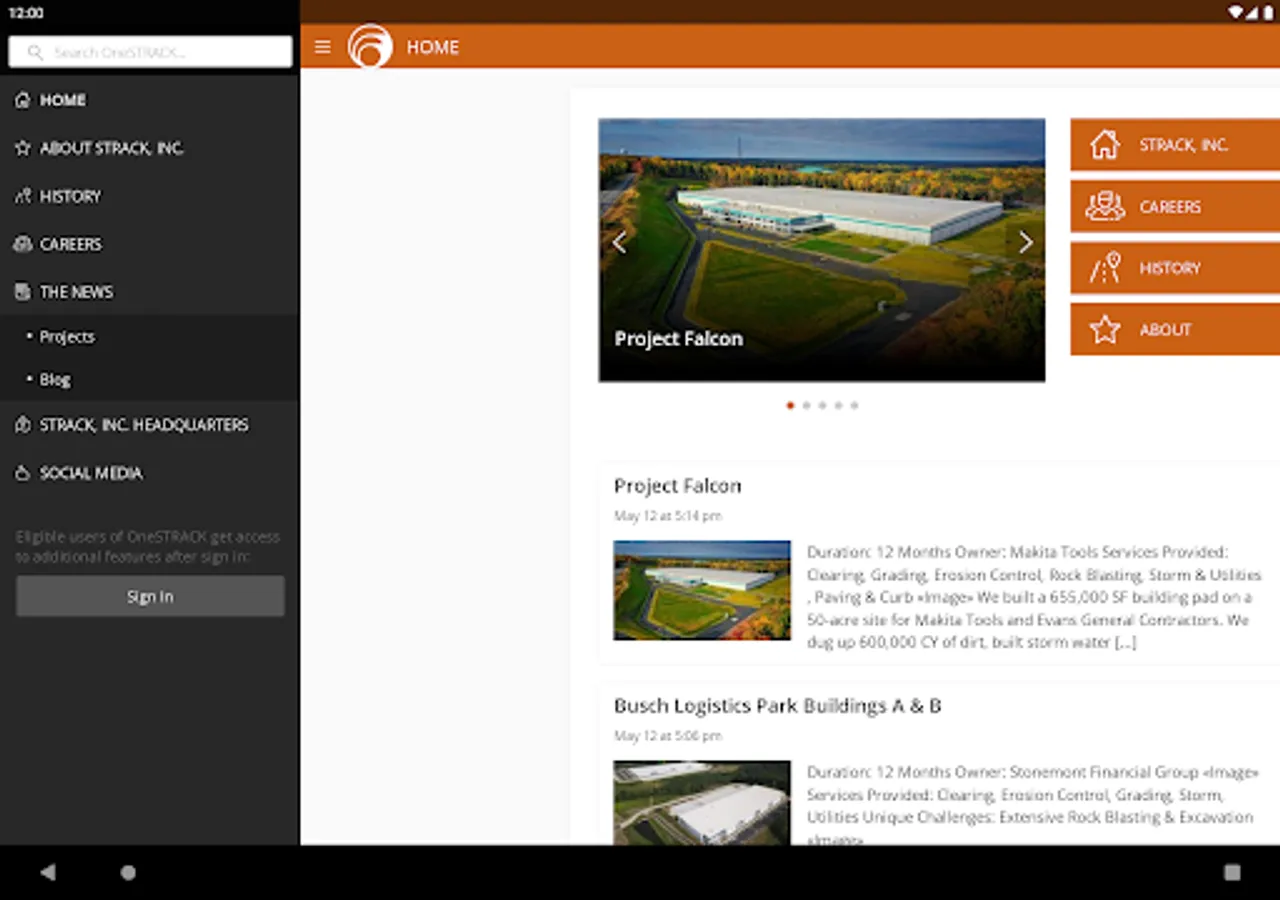Click the Sign In button
The image size is (1280, 900).
click(150, 596)
